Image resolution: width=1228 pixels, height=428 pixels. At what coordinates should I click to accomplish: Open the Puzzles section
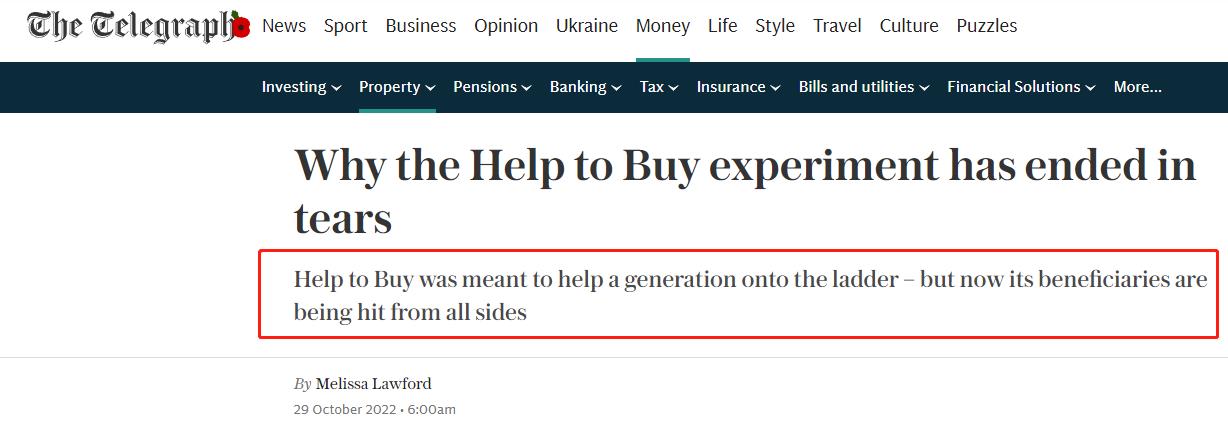(987, 26)
